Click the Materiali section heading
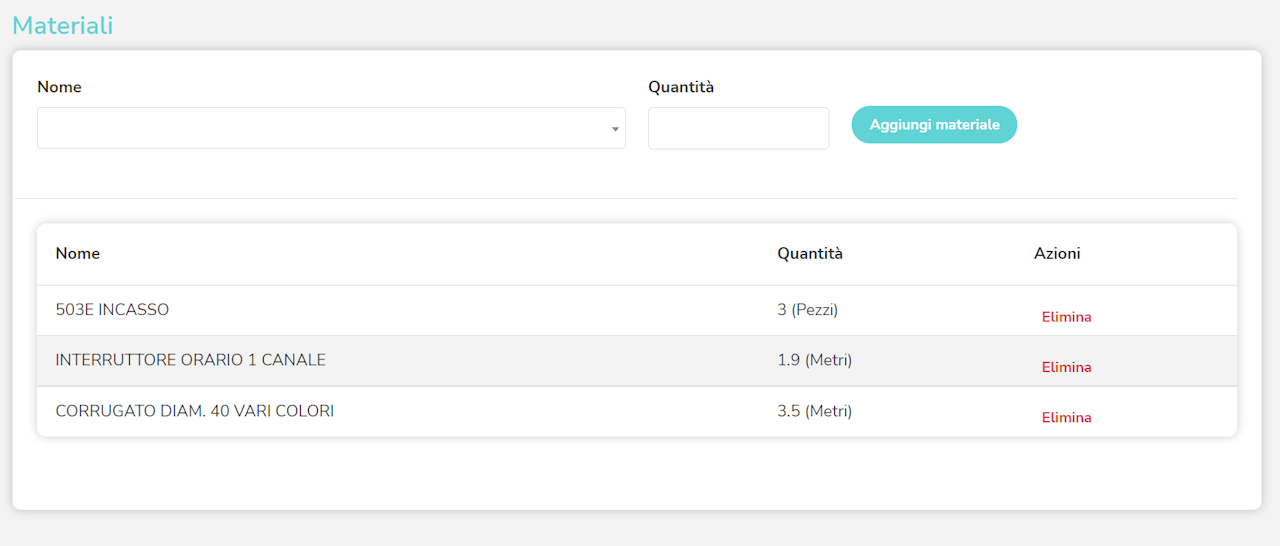Viewport: 1280px width, 546px height. [x=62, y=26]
